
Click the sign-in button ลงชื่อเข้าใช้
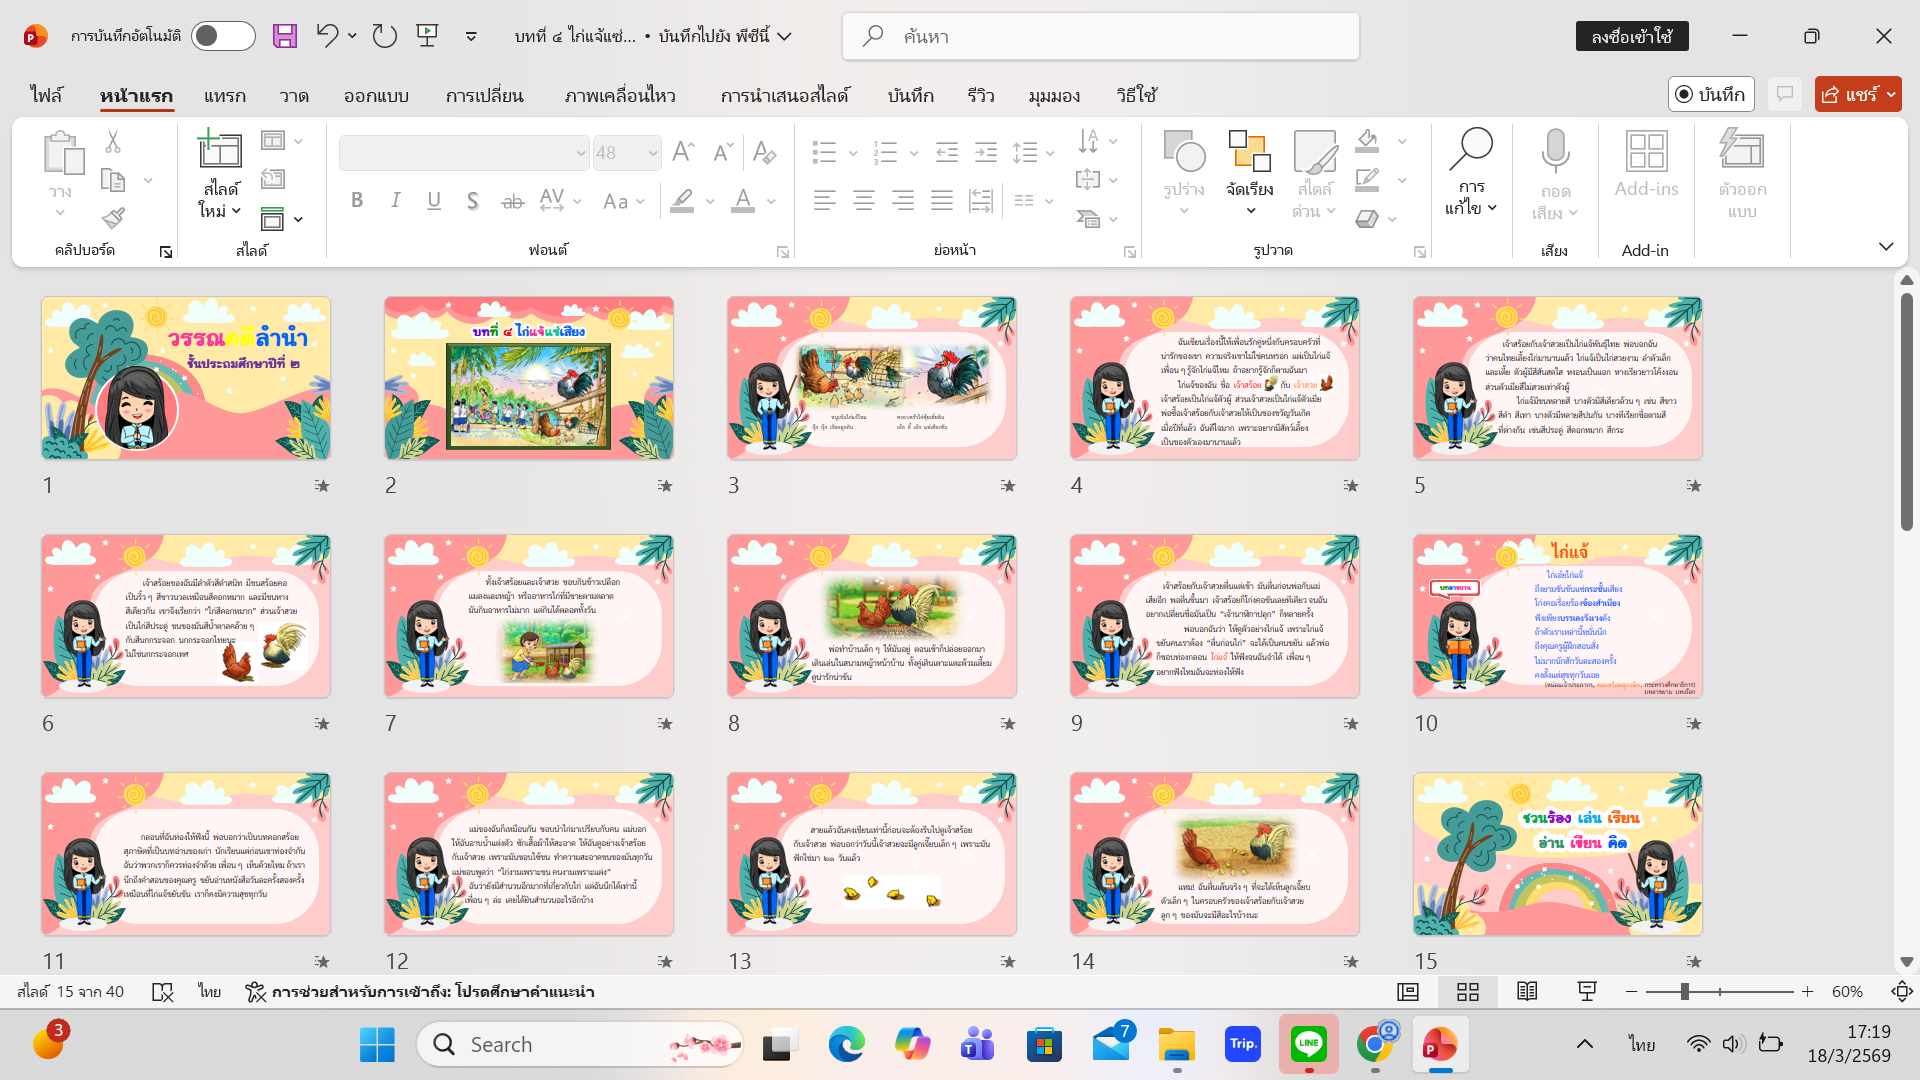point(1631,36)
